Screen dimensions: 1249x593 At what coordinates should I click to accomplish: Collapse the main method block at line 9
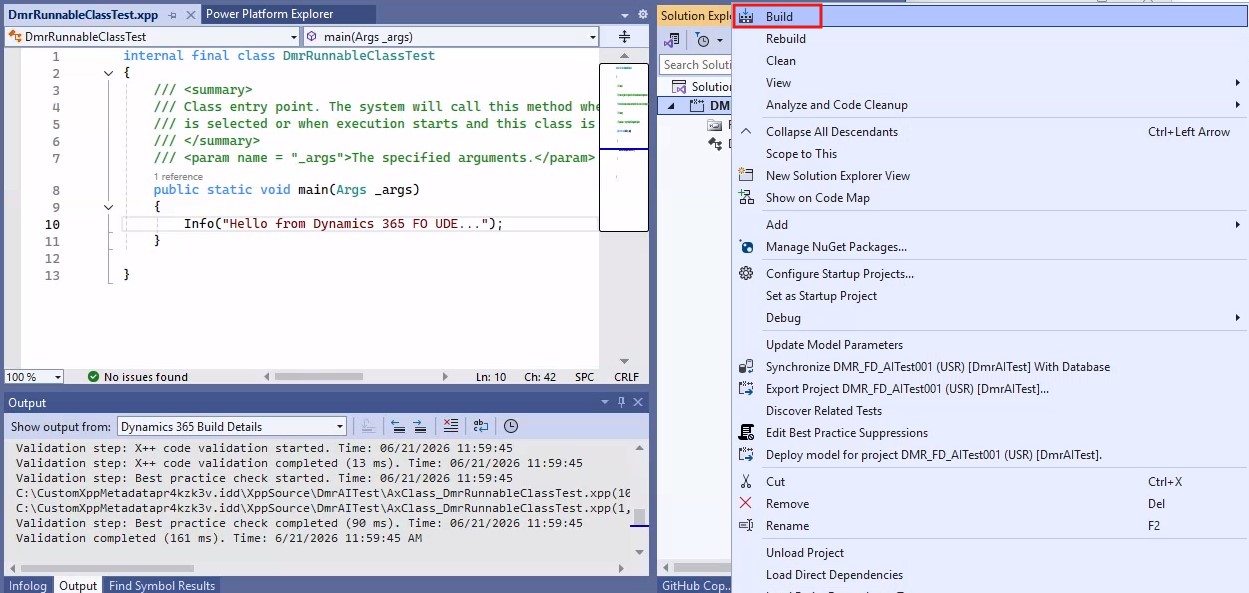tap(109, 207)
